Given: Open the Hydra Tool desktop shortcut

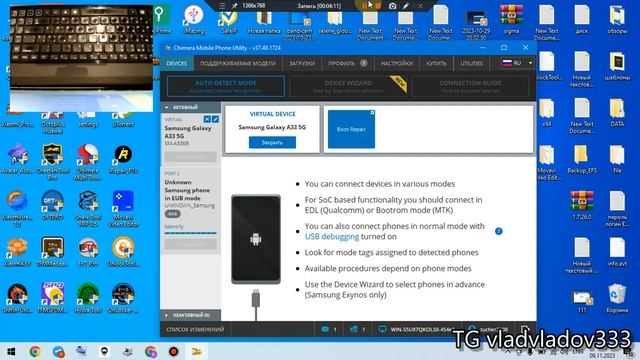Looking at the screenshot, I should (88, 298).
